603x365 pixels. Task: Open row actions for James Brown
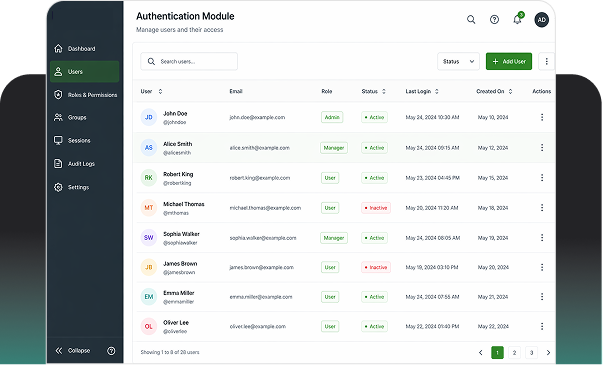(x=542, y=267)
